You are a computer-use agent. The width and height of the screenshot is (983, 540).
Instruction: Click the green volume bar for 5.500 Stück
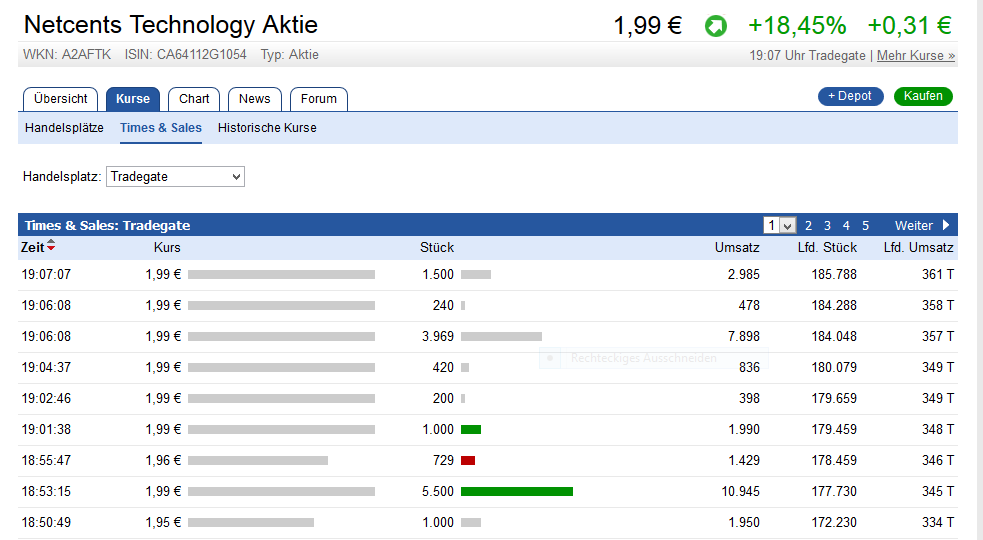(x=516, y=492)
